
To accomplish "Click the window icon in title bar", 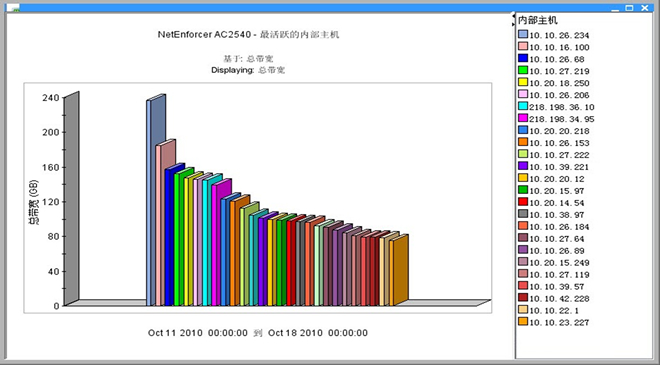I will [x=16, y=8].
